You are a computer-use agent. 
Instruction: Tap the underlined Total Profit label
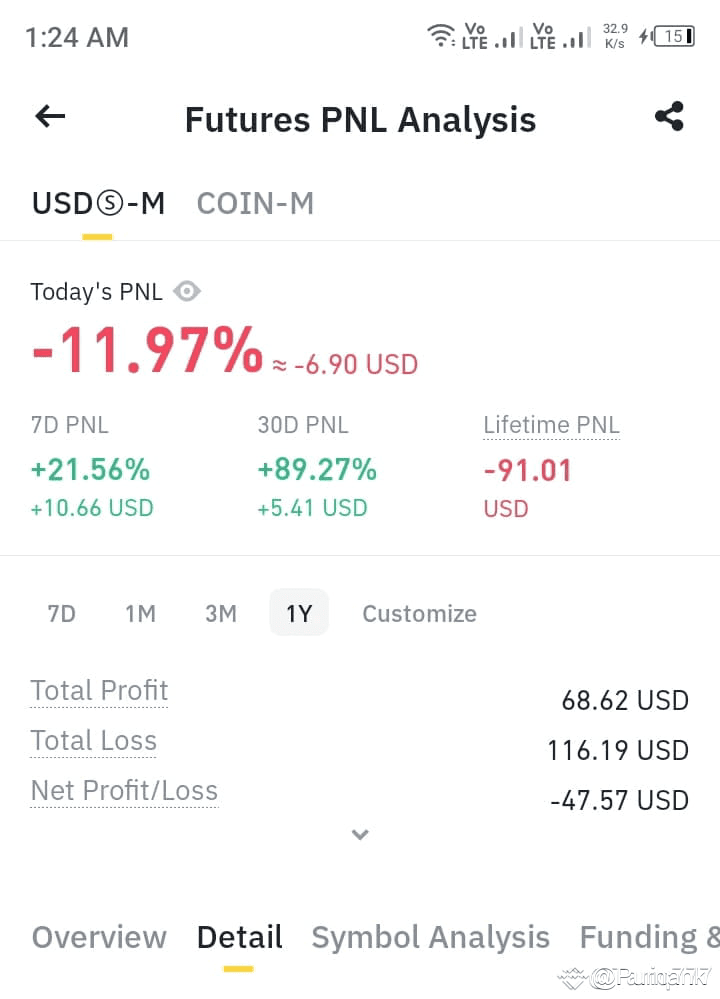tap(99, 691)
